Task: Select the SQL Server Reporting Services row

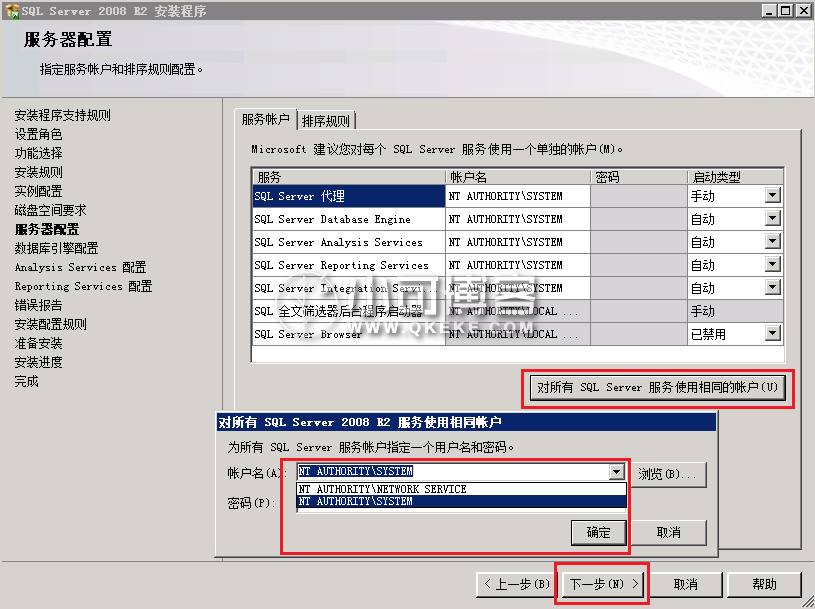Action: tap(349, 265)
